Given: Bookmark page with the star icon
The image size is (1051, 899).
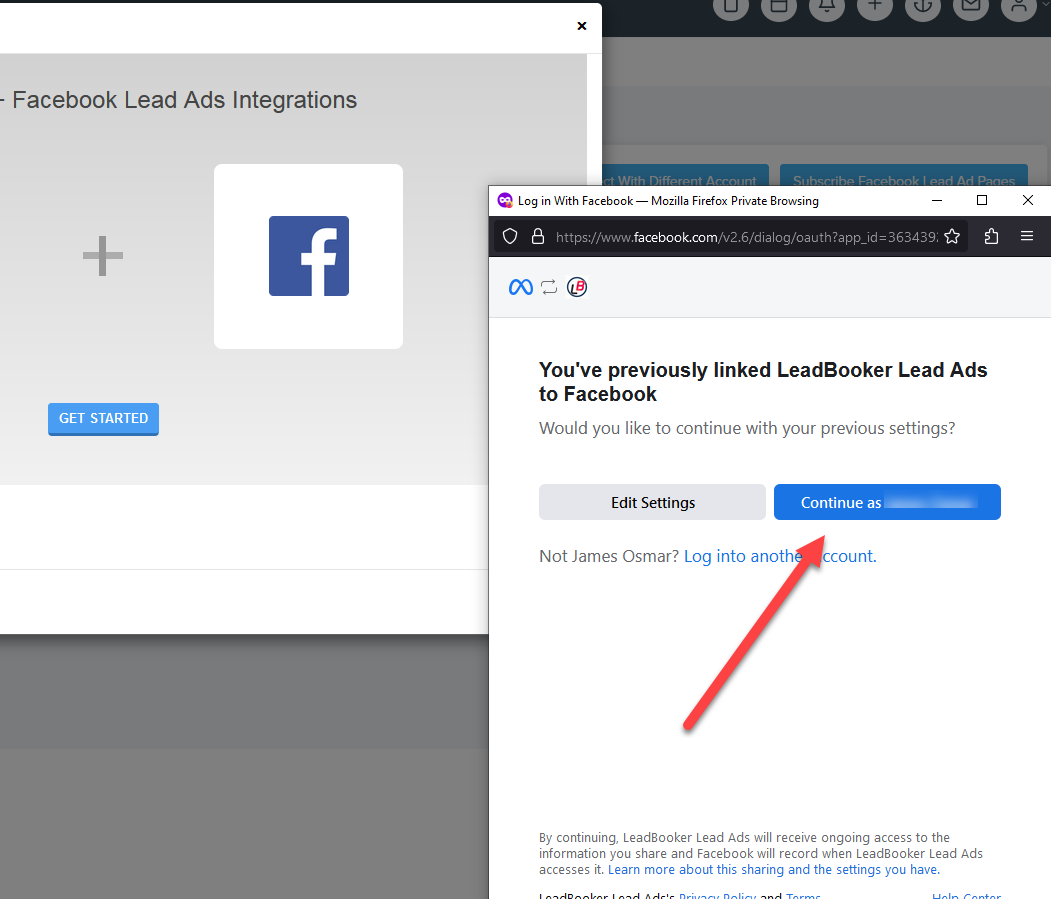Looking at the screenshot, I should (x=952, y=237).
